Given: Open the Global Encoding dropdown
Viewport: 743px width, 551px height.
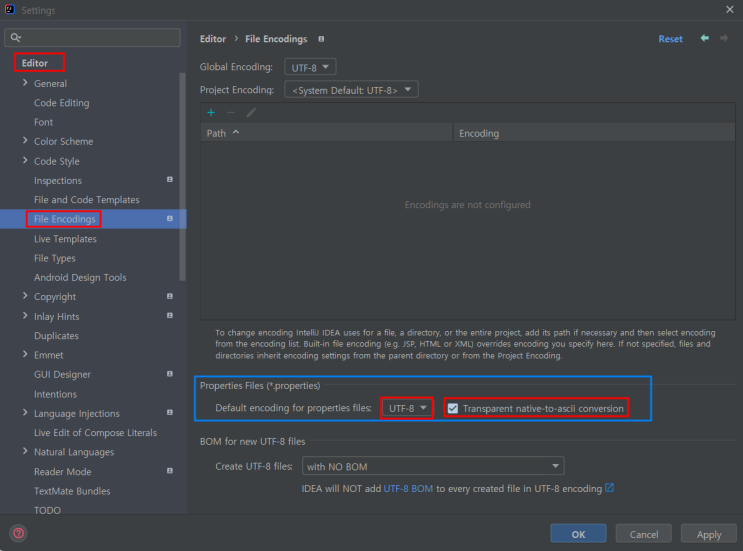Looking at the screenshot, I should [x=310, y=67].
